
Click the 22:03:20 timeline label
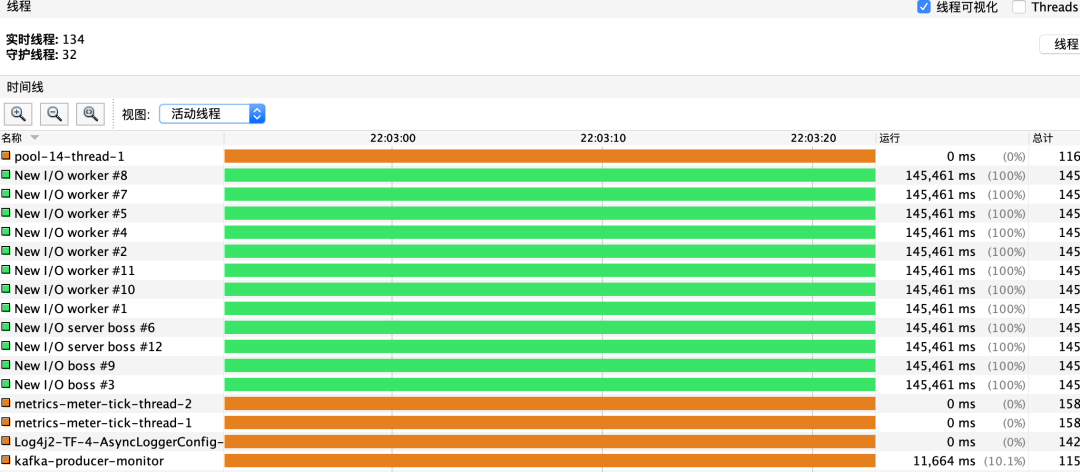[813, 138]
